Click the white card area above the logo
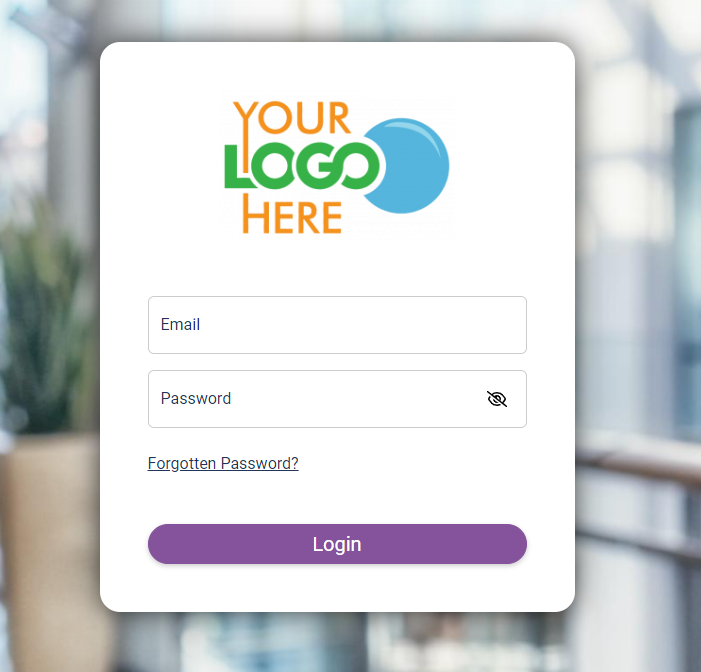Viewport: 701px width, 672px height. [x=337, y=69]
